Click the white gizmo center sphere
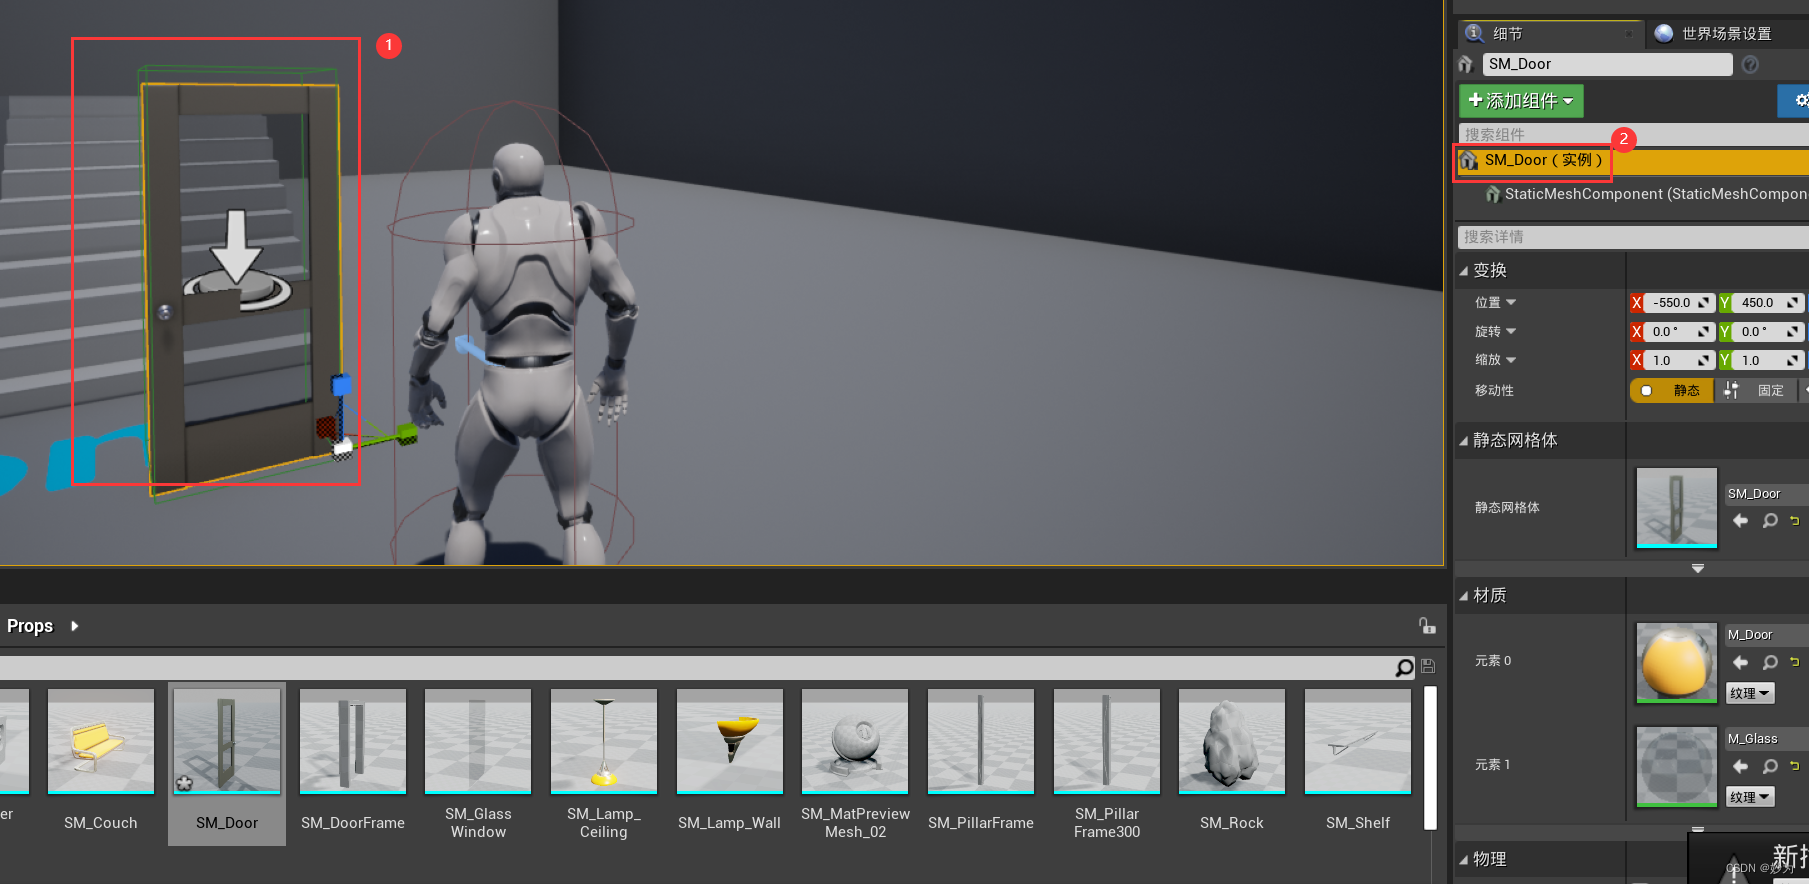Viewport: 1809px width, 884px height. coord(343,449)
